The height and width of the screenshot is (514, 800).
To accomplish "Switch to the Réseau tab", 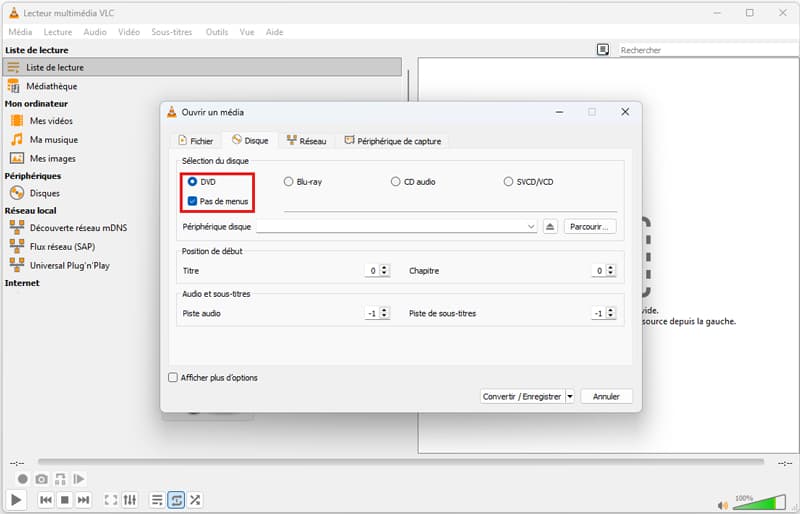I will tap(306, 141).
